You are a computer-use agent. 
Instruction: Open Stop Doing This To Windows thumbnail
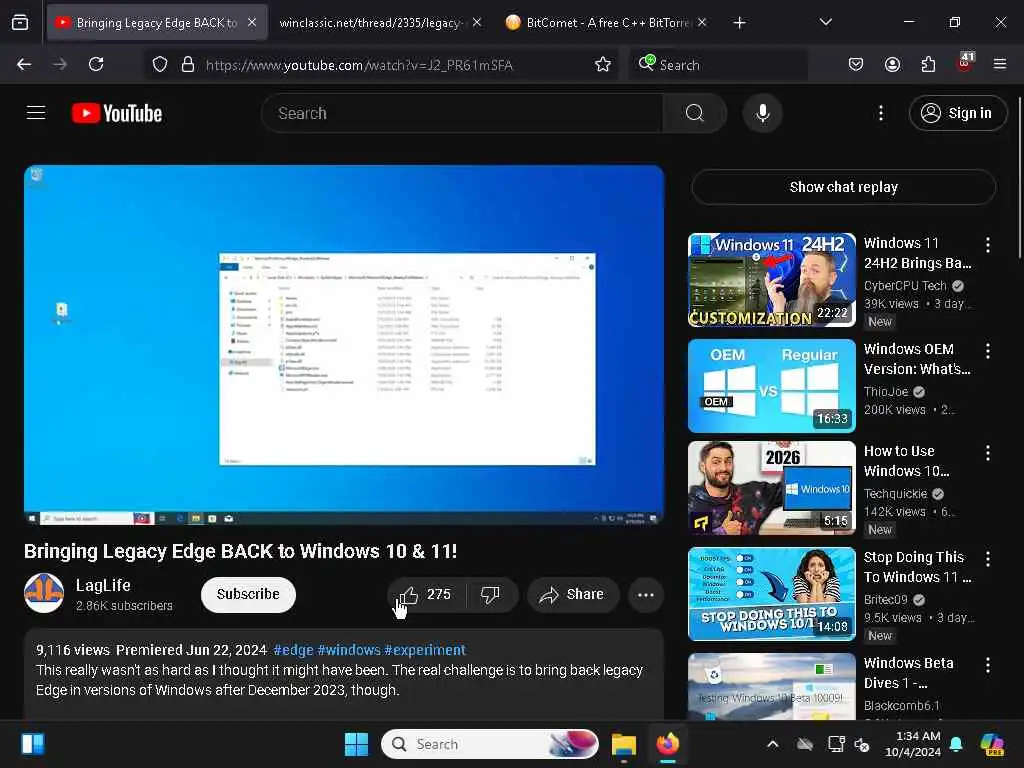click(x=771, y=594)
